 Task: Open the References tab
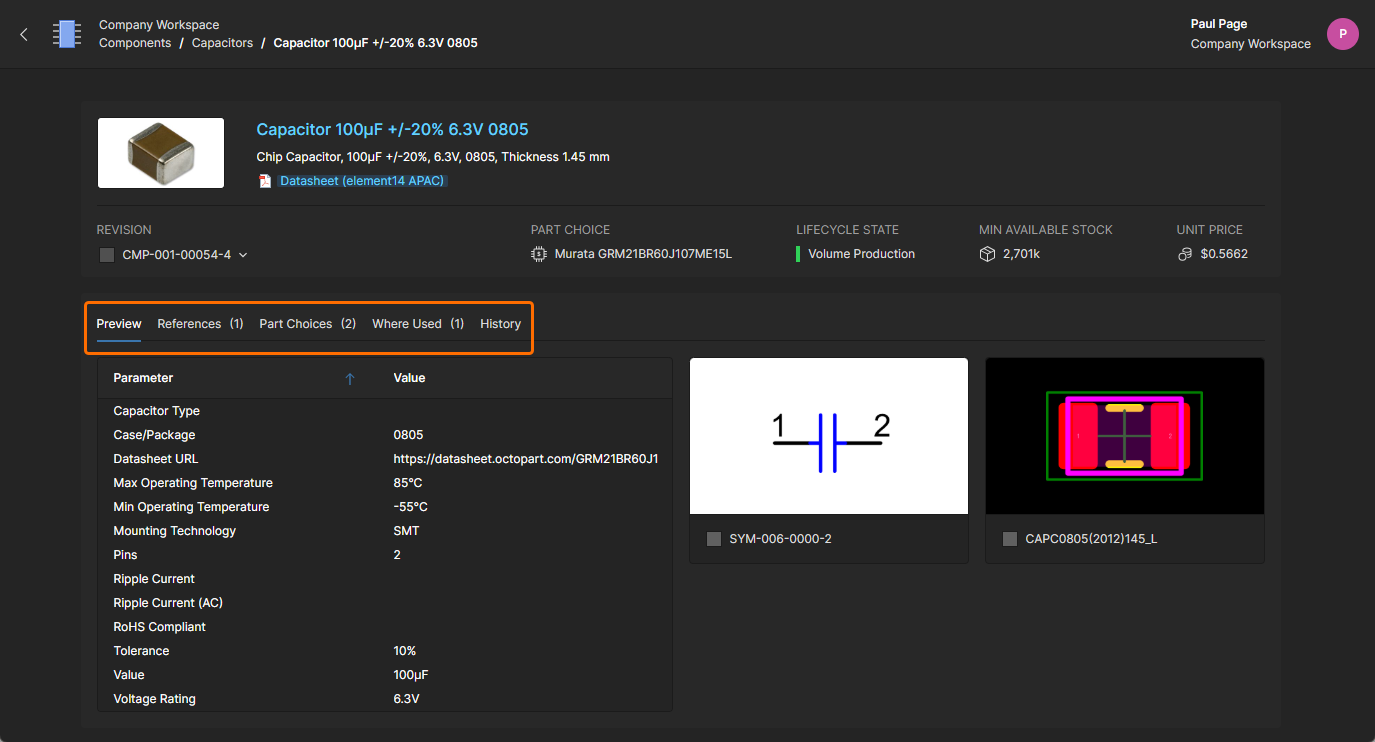tap(200, 324)
